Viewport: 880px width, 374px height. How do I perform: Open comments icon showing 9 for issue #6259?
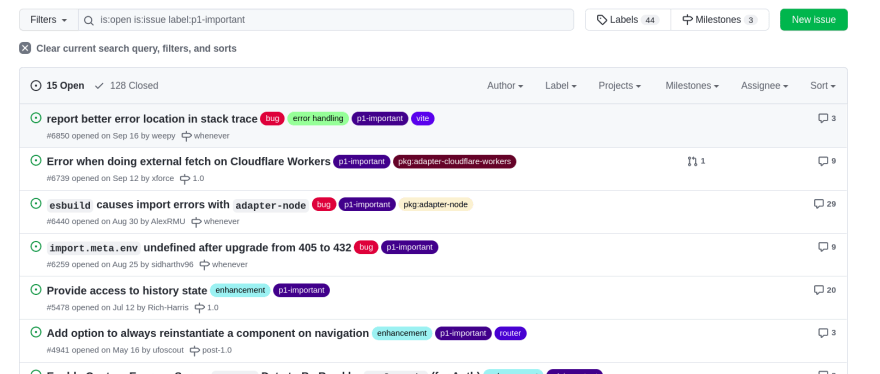[827, 247]
